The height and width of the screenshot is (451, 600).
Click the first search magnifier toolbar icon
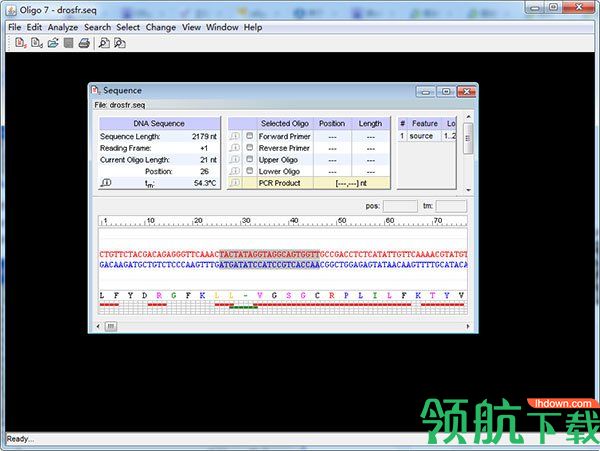point(104,43)
